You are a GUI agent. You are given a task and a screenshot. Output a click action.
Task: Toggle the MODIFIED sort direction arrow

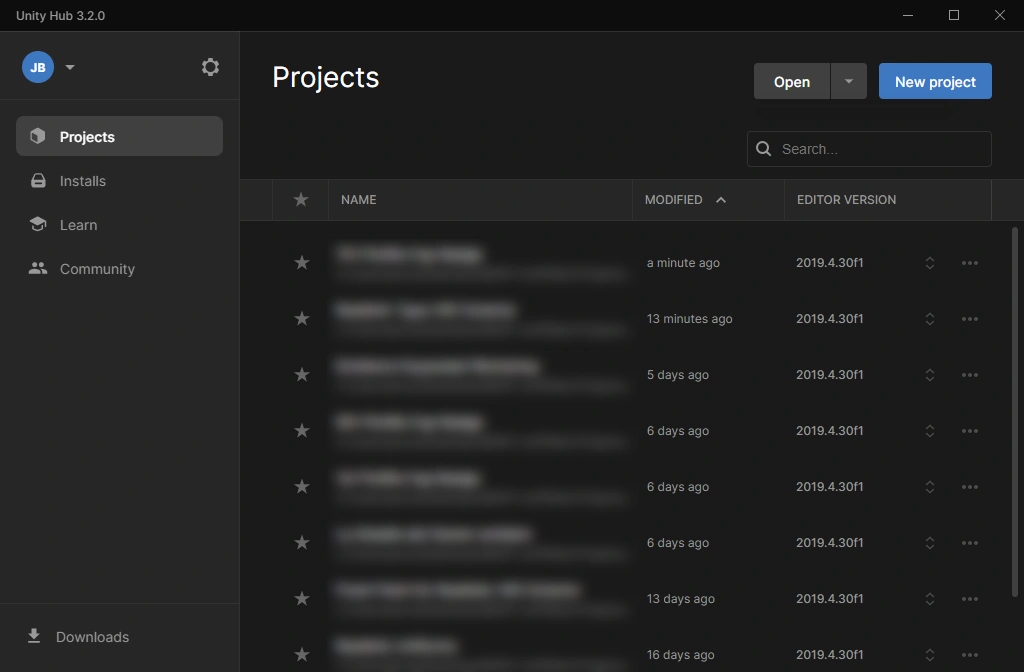pos(721,199)
